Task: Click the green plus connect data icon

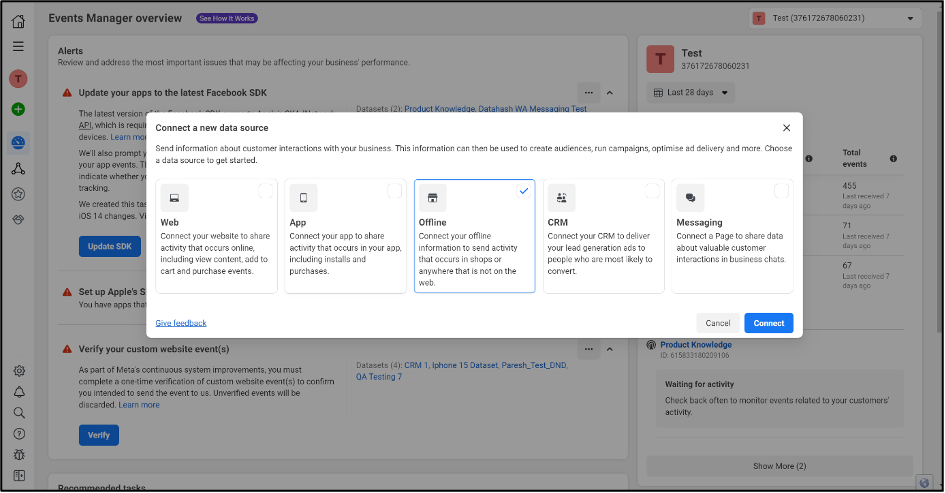Action: [x=18, y=109]
